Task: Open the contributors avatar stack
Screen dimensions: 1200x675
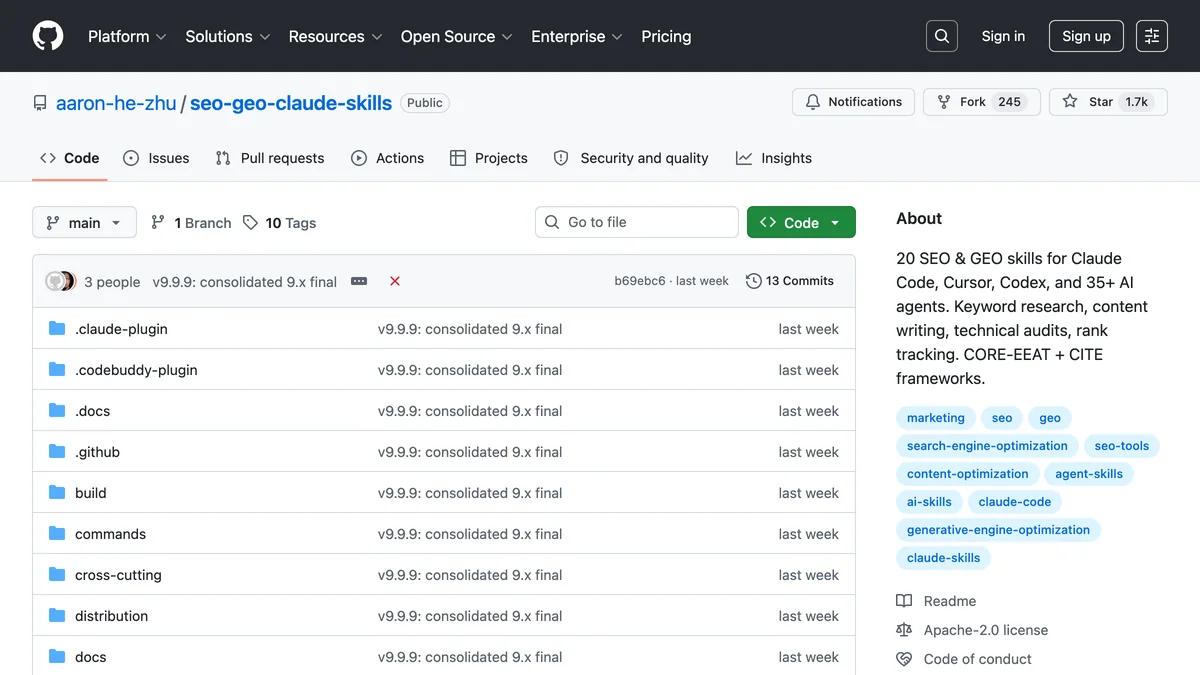Action: tap(60, 281)
